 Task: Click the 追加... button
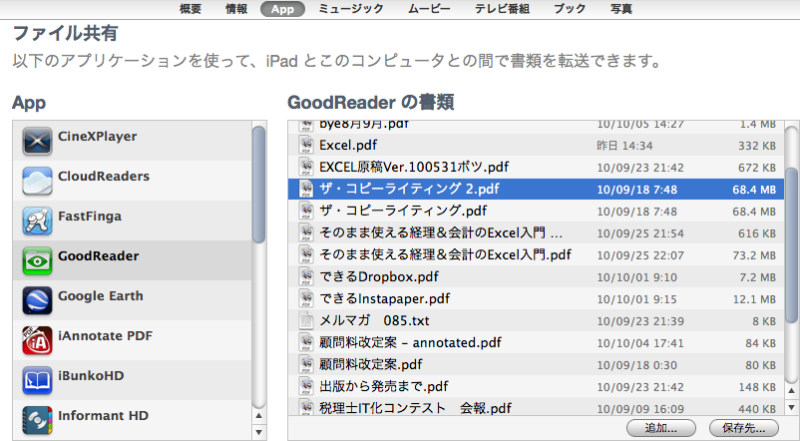(661, 428)
